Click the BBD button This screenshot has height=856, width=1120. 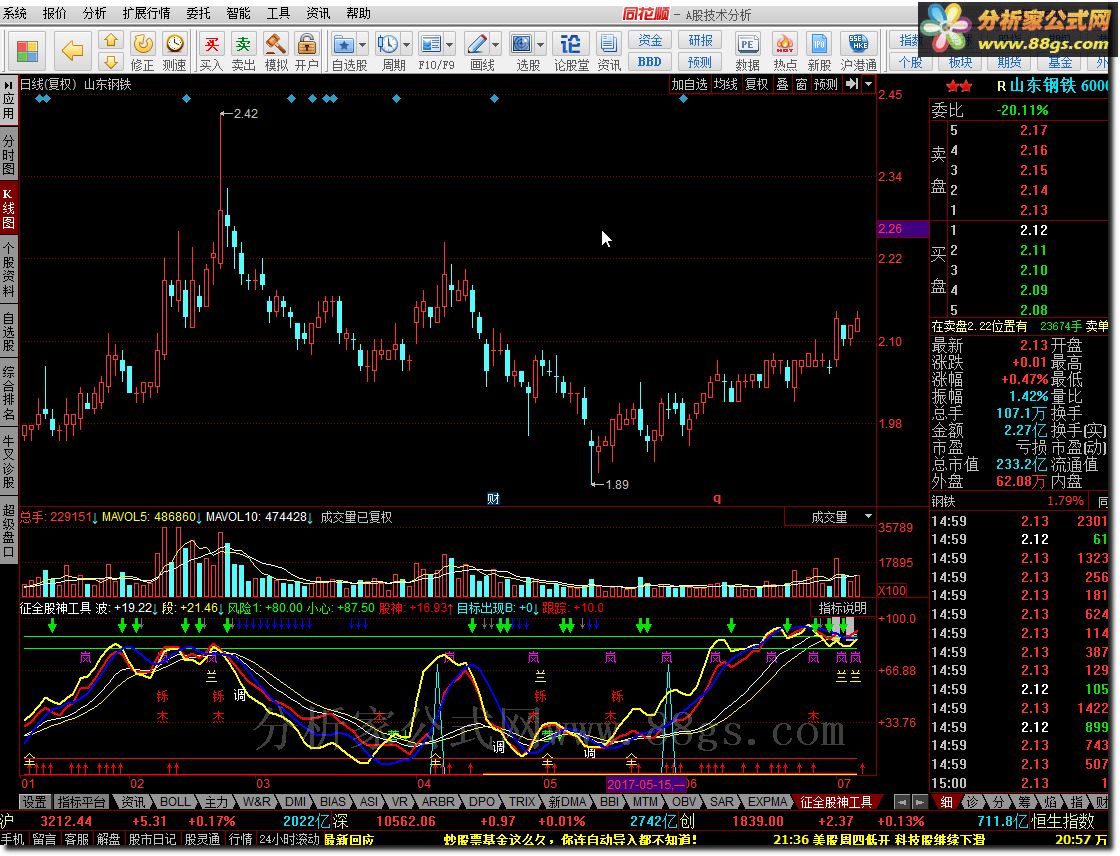coord(650,62)
